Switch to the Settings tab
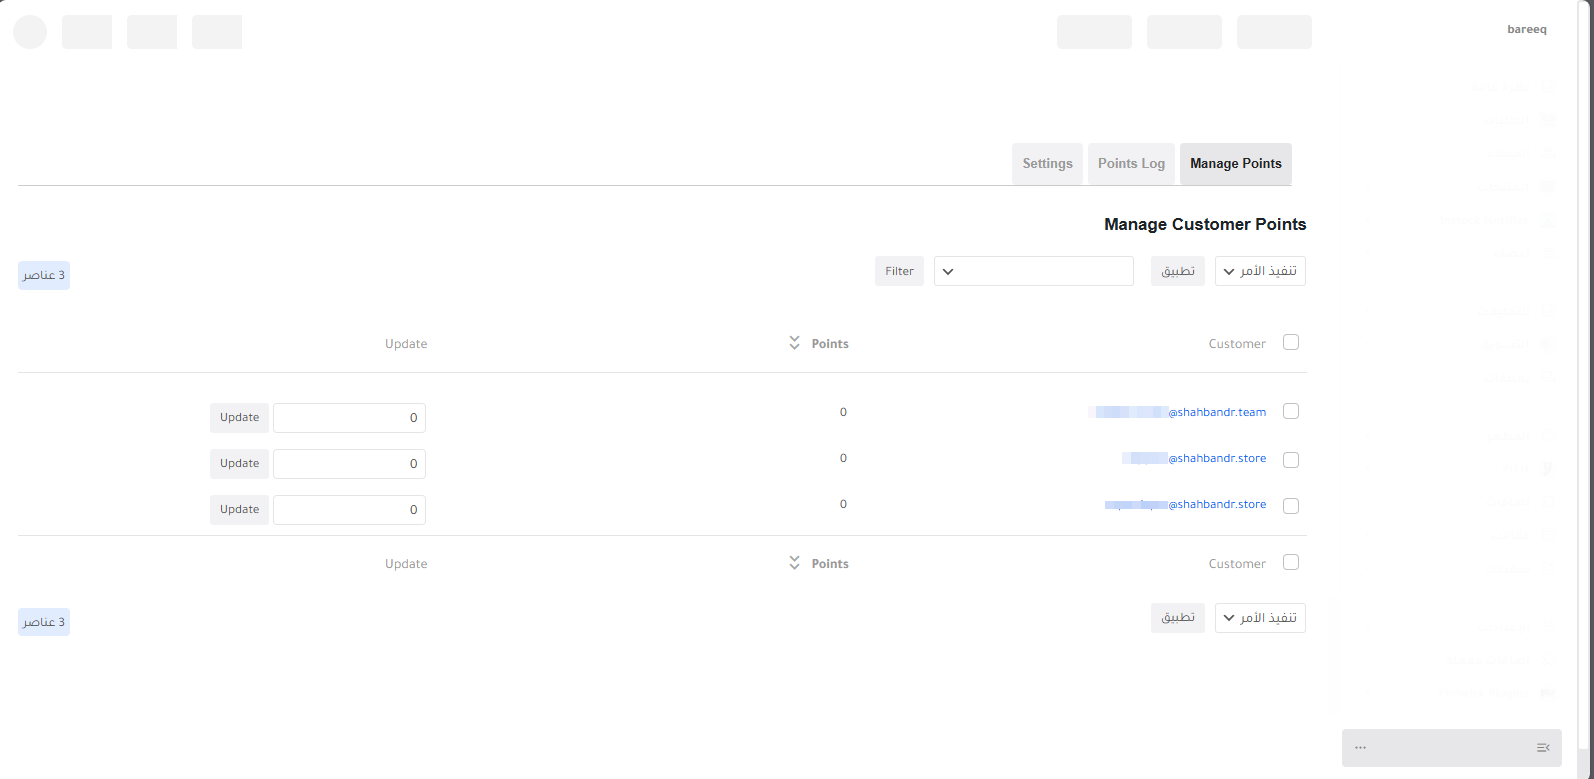The image size is (1594, 779). [1047, 164]
